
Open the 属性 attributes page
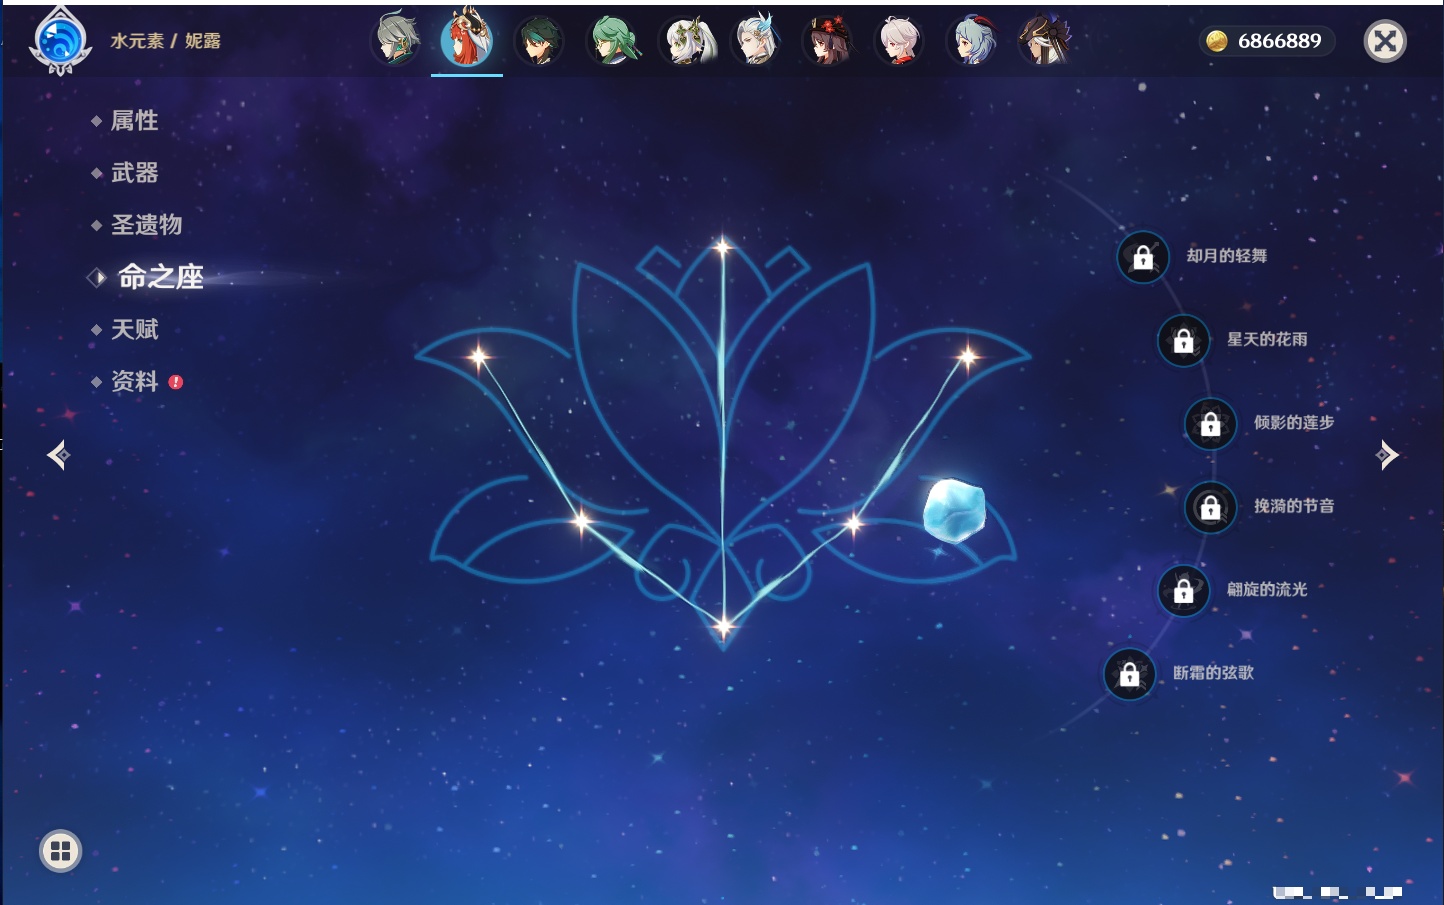pos(134,121)
